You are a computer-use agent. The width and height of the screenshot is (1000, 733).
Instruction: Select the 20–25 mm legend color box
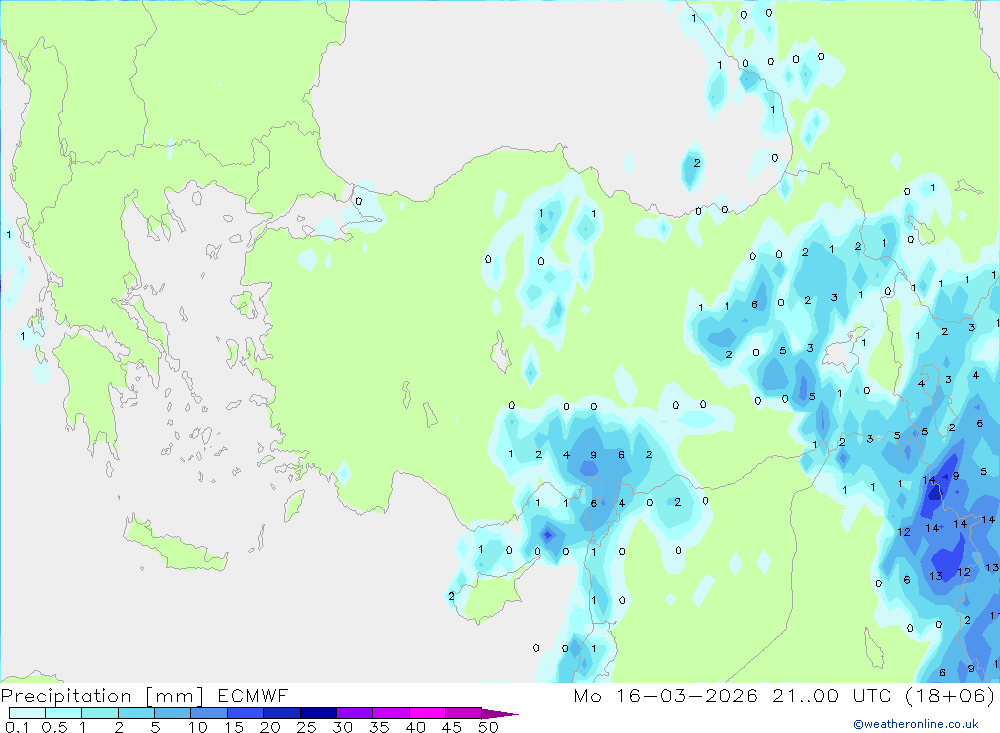click(282, 713)
